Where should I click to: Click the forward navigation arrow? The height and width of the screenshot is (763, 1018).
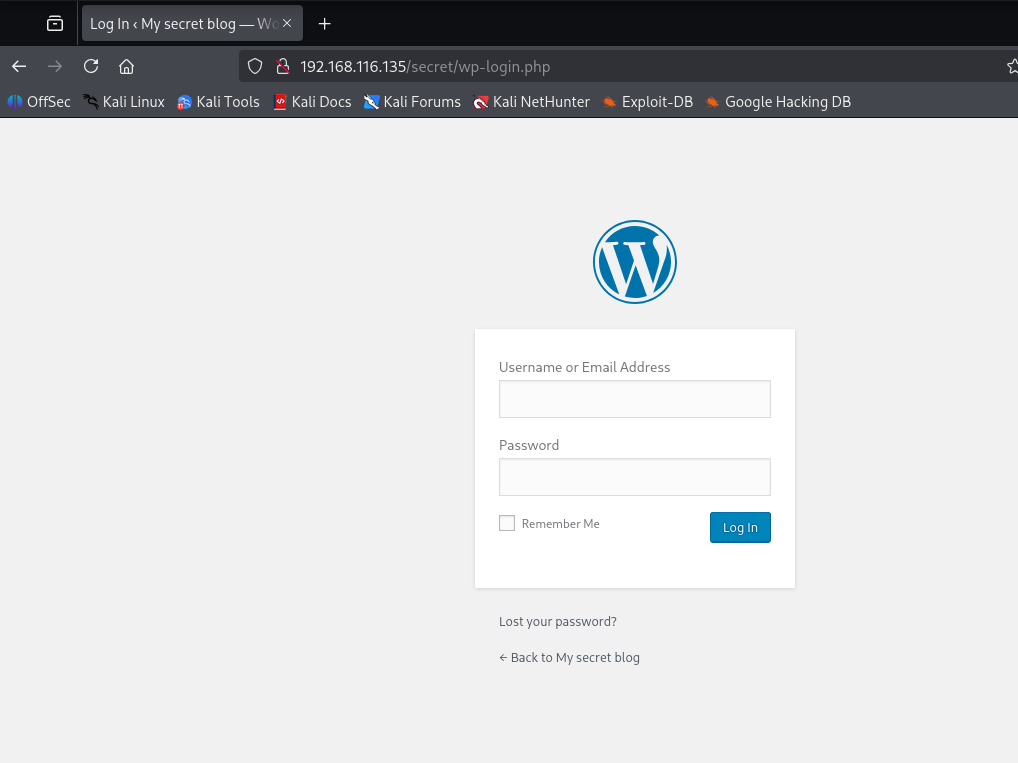55,66
